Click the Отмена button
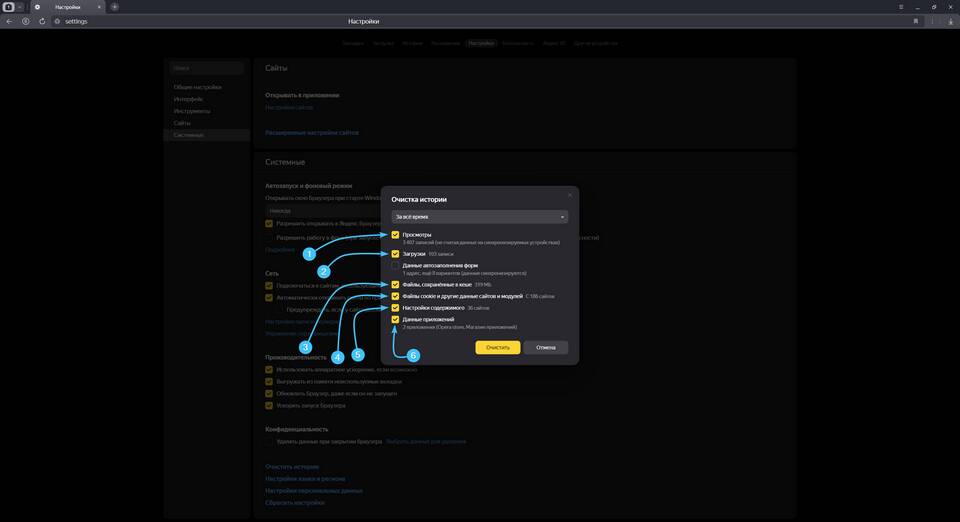960x522 pixels. pos(546,348)
